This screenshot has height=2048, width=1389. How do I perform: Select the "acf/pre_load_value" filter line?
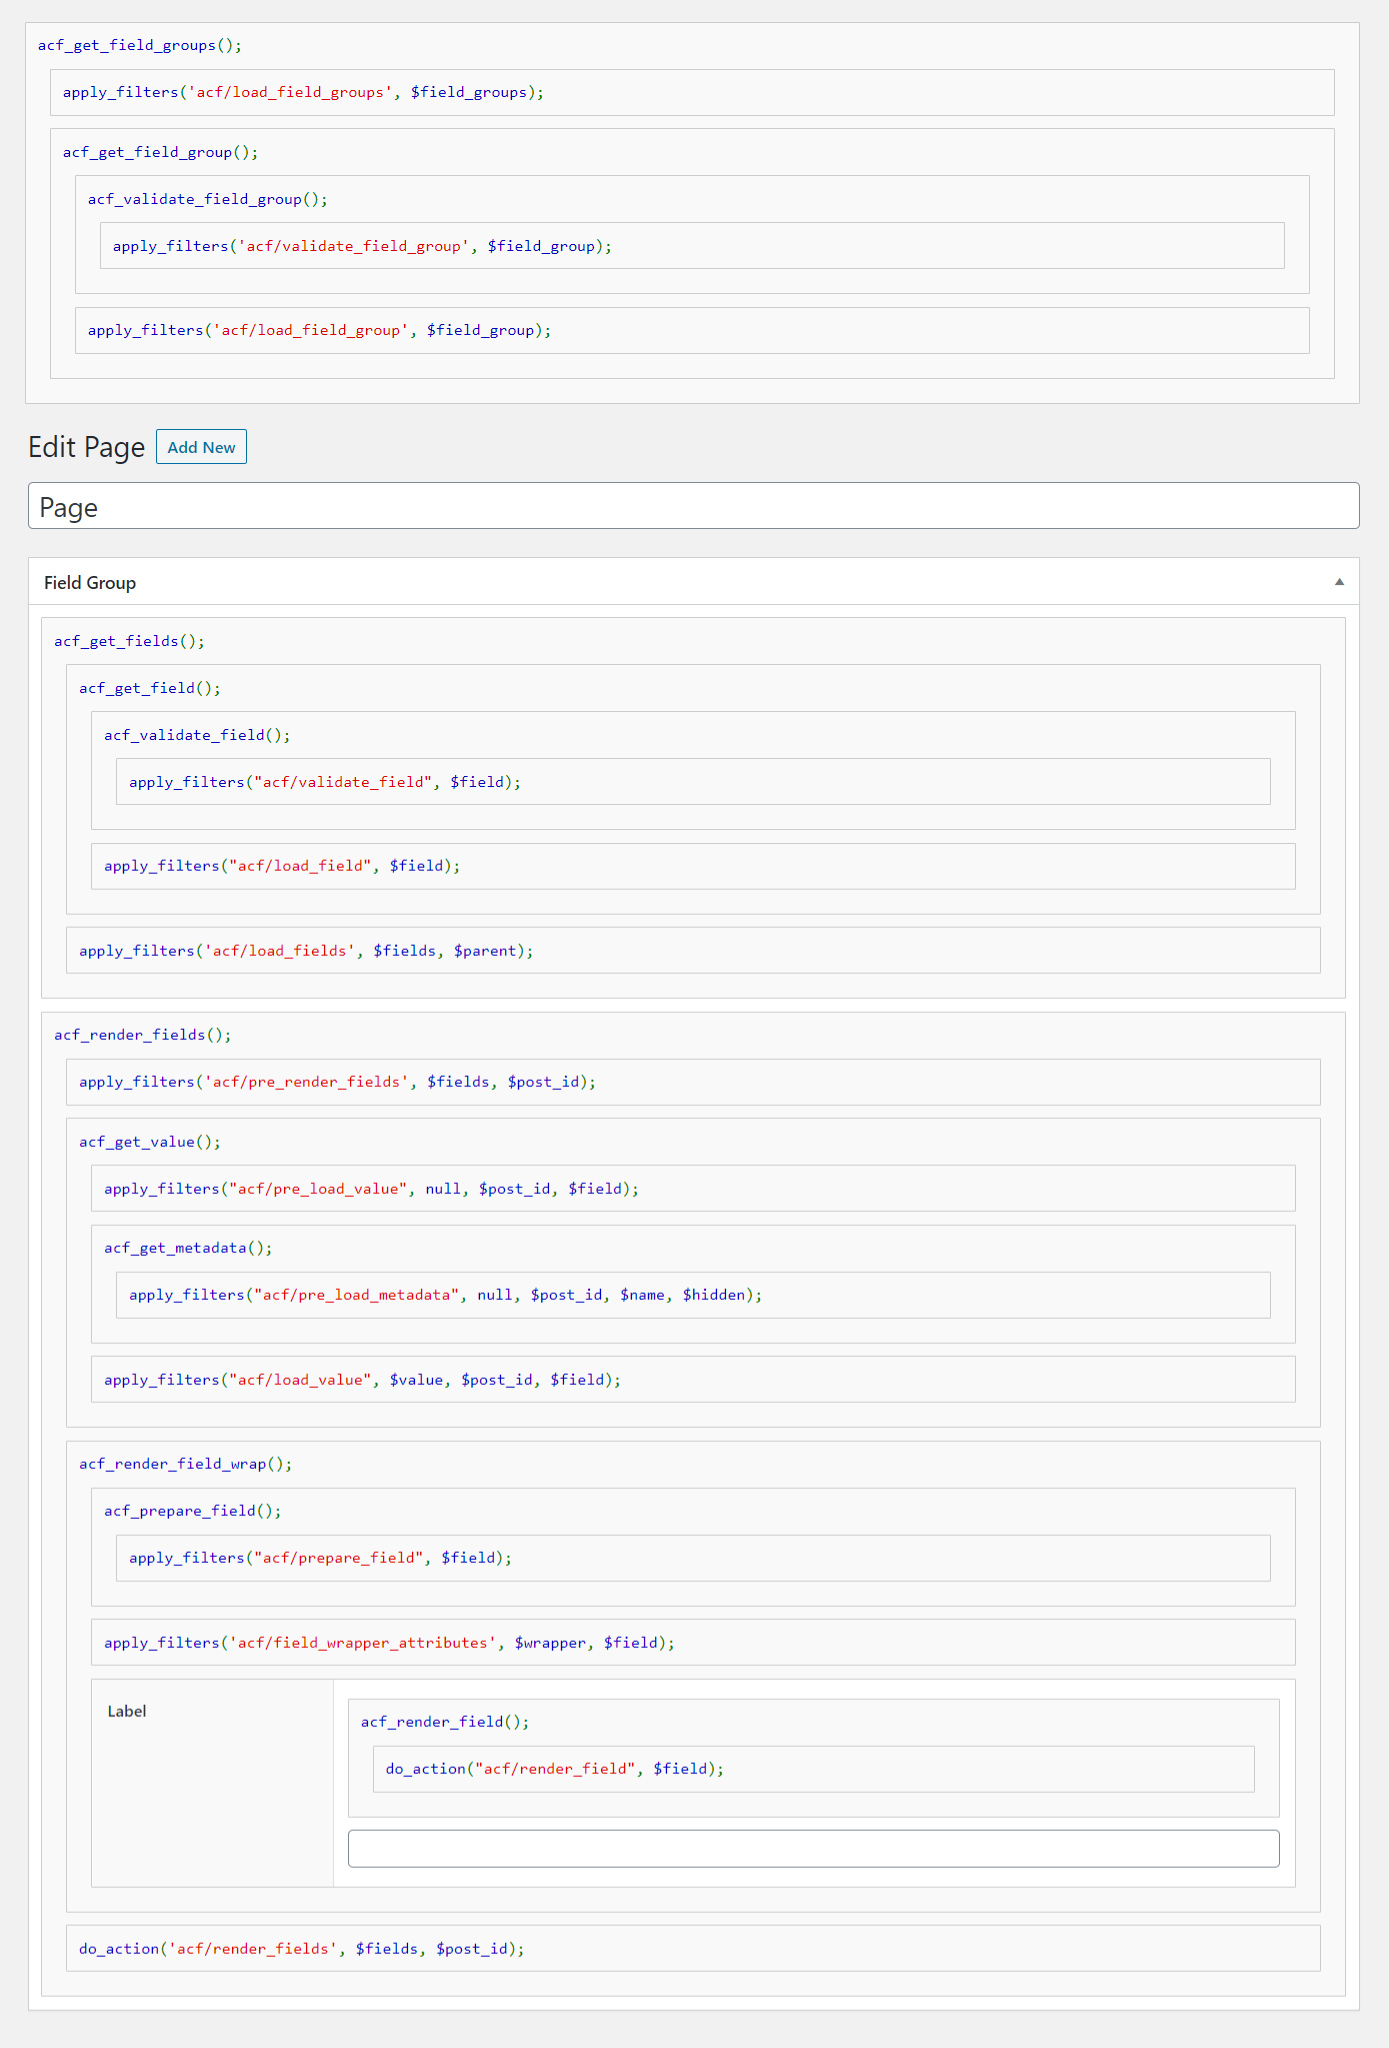[693, 1189]
